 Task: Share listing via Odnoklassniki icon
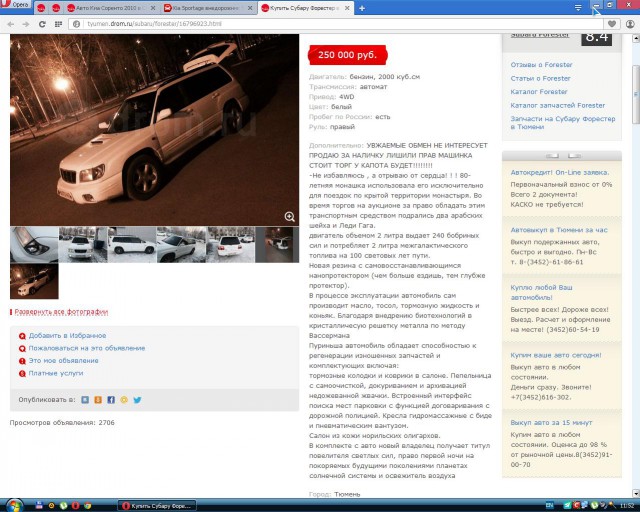(98, 399)
